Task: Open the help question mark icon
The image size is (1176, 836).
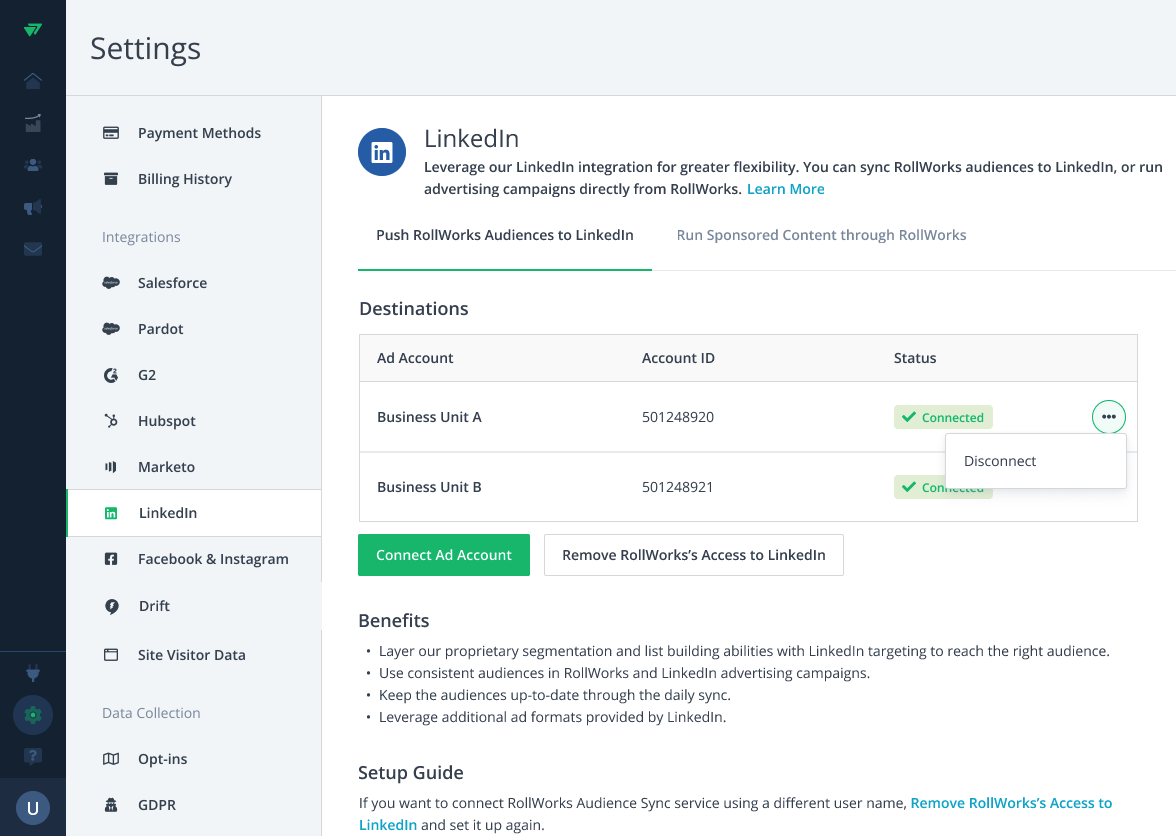Action: (32, 756)
